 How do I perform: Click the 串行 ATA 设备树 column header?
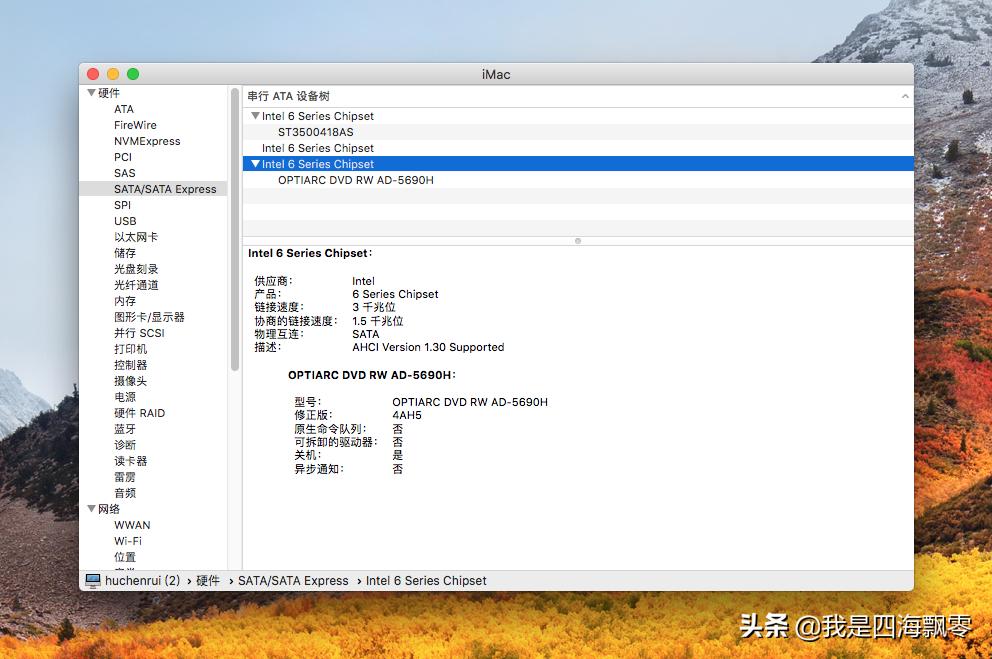[578, 96]
